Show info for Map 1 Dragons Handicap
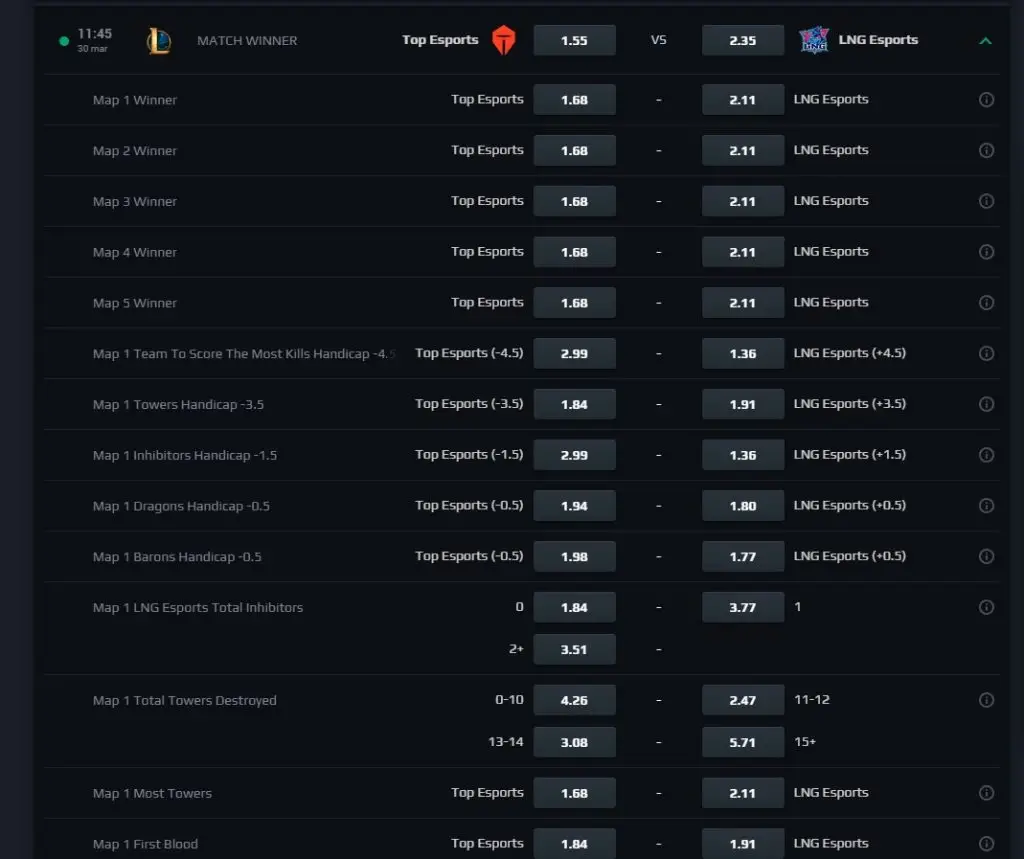Viewport: 1024px width, 859px height. click(x=986, y=506)
